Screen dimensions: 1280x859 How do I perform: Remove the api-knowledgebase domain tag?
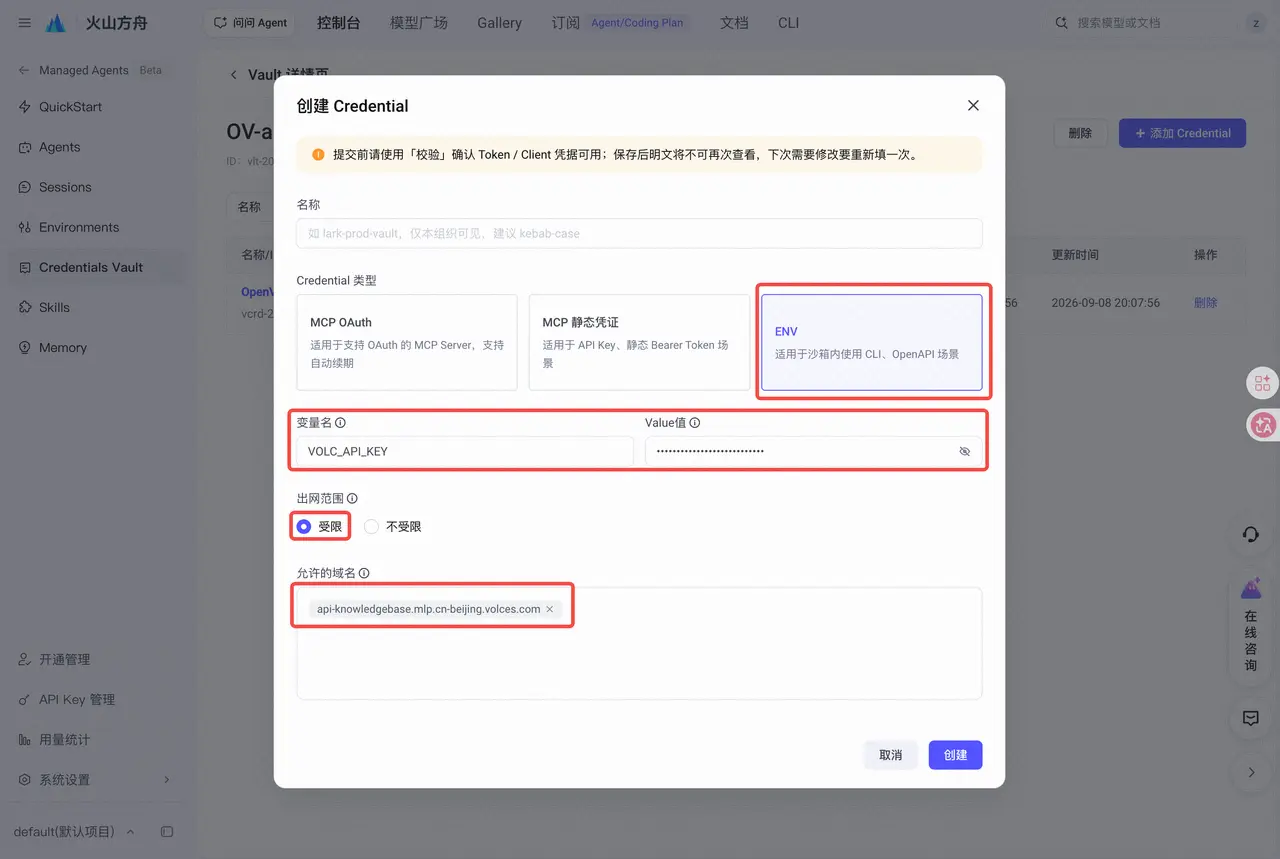pos(550,609)
